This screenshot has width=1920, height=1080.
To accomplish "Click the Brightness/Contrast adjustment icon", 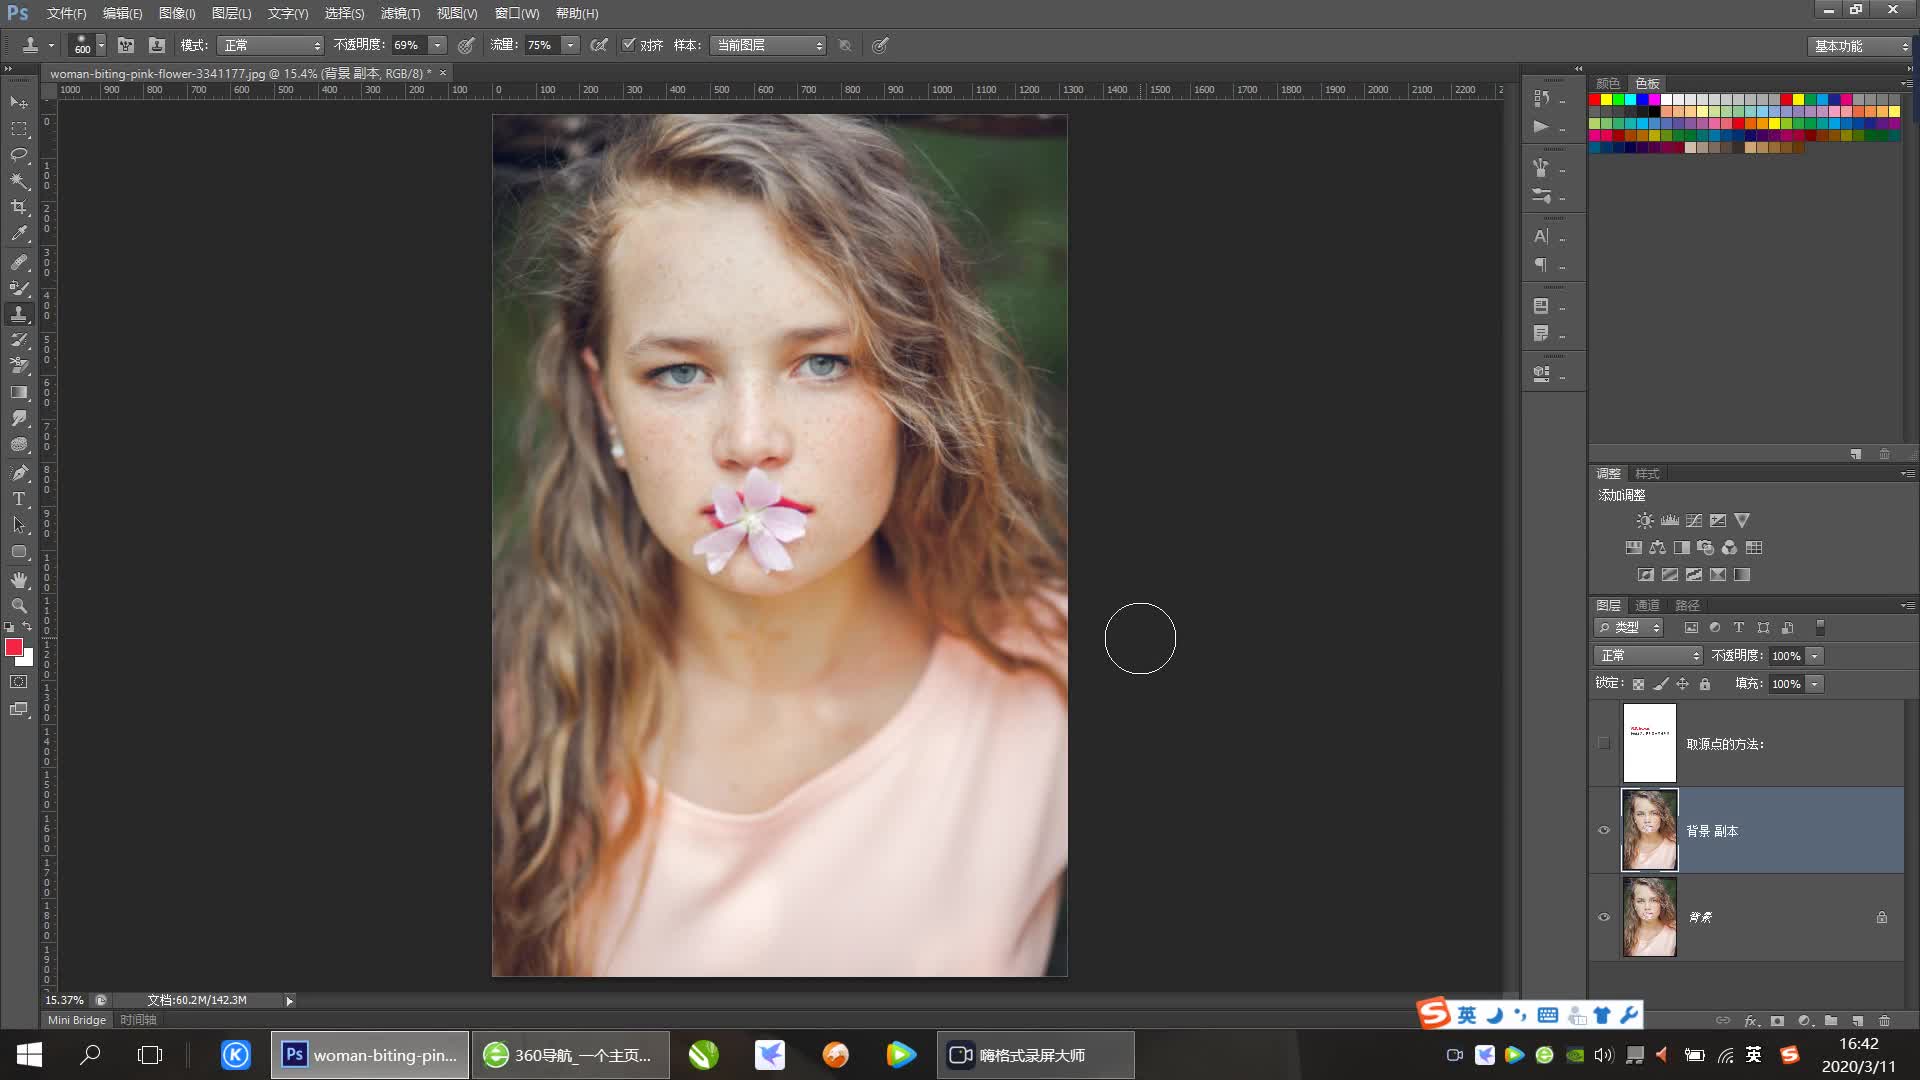I will (x=1644, y=521).
